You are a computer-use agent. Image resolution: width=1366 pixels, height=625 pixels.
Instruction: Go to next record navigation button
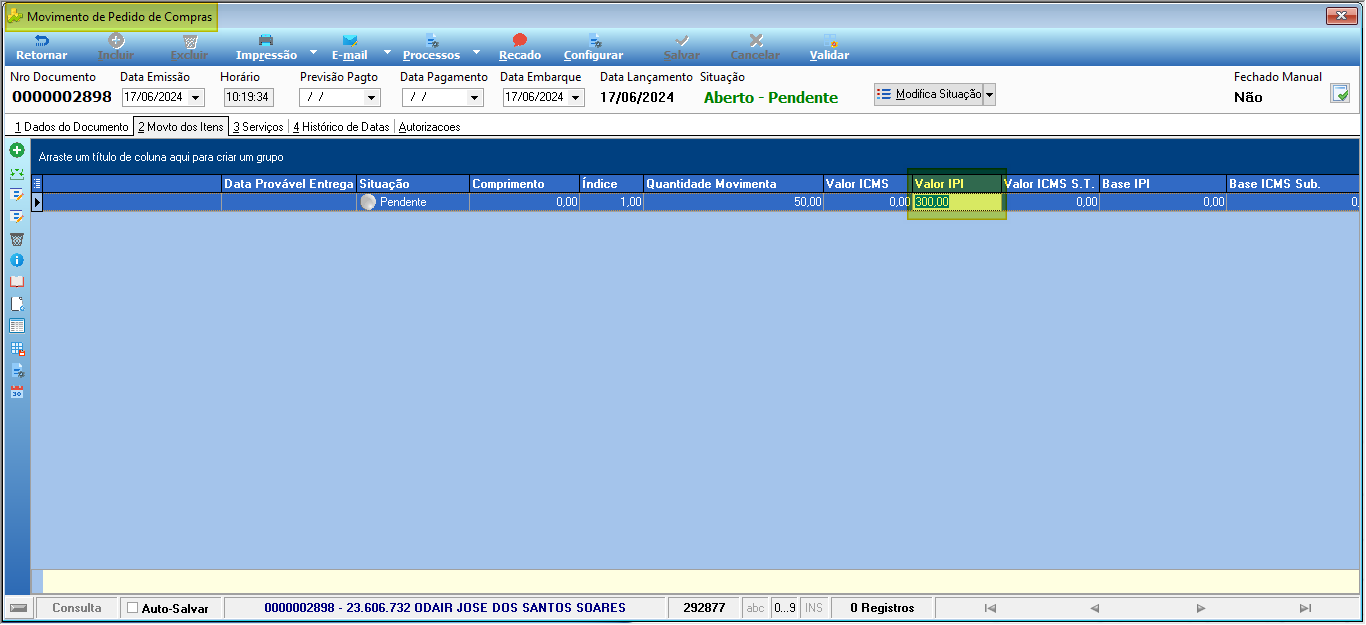pyautogui.click(x=1200, y=608)
